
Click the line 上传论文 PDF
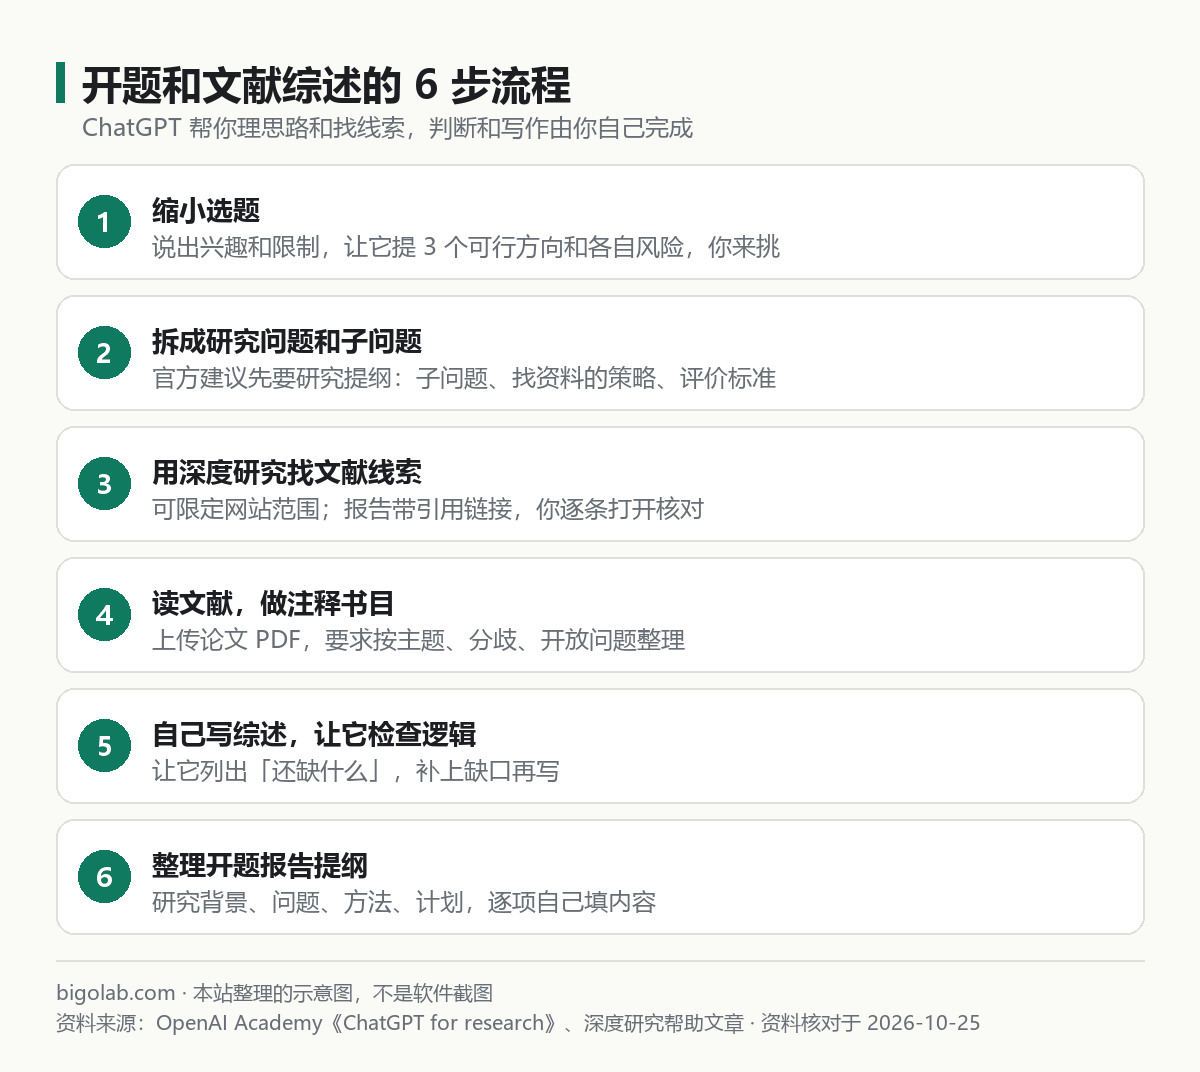click(418, 640)
